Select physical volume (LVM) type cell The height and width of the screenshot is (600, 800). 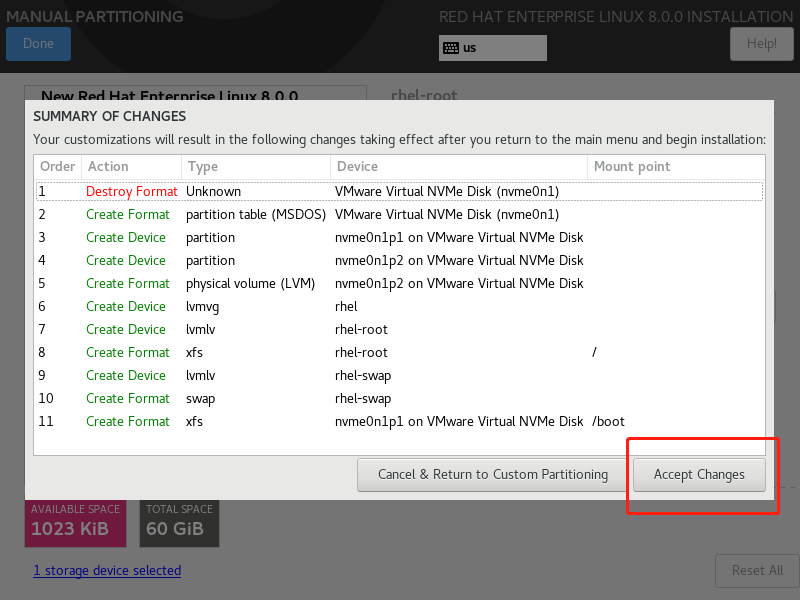pos(250,283)
